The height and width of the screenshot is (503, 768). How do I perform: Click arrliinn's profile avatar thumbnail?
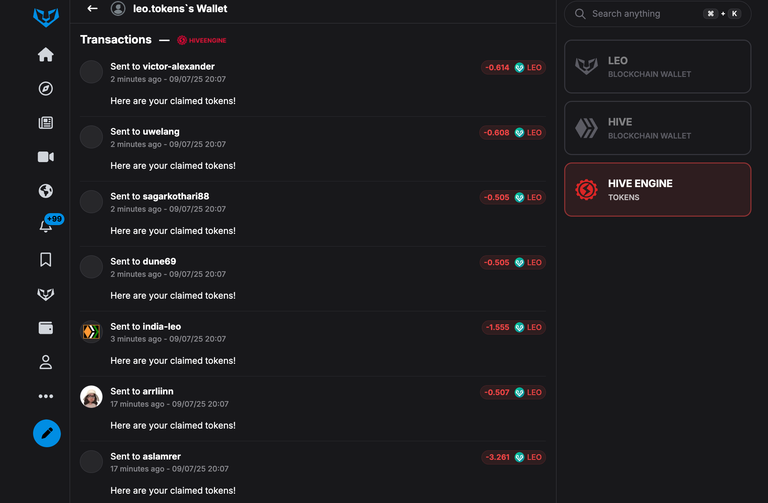click(x=91, y=397)
